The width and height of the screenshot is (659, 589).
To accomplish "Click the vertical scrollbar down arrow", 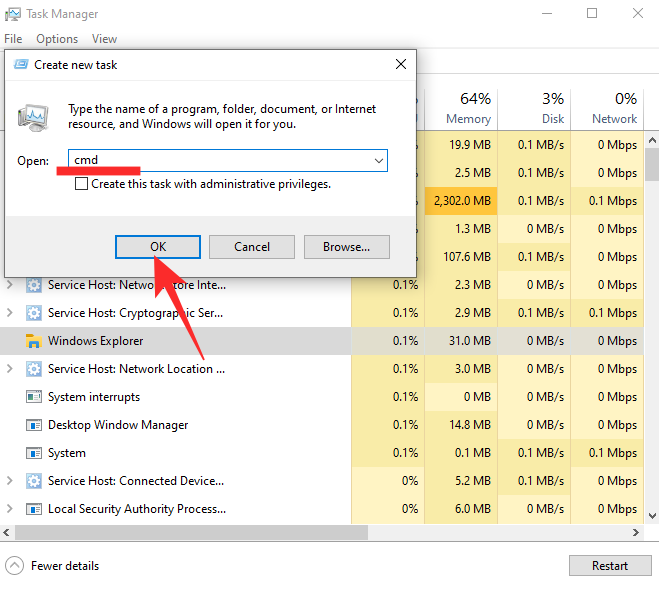I will pos(652,515).
